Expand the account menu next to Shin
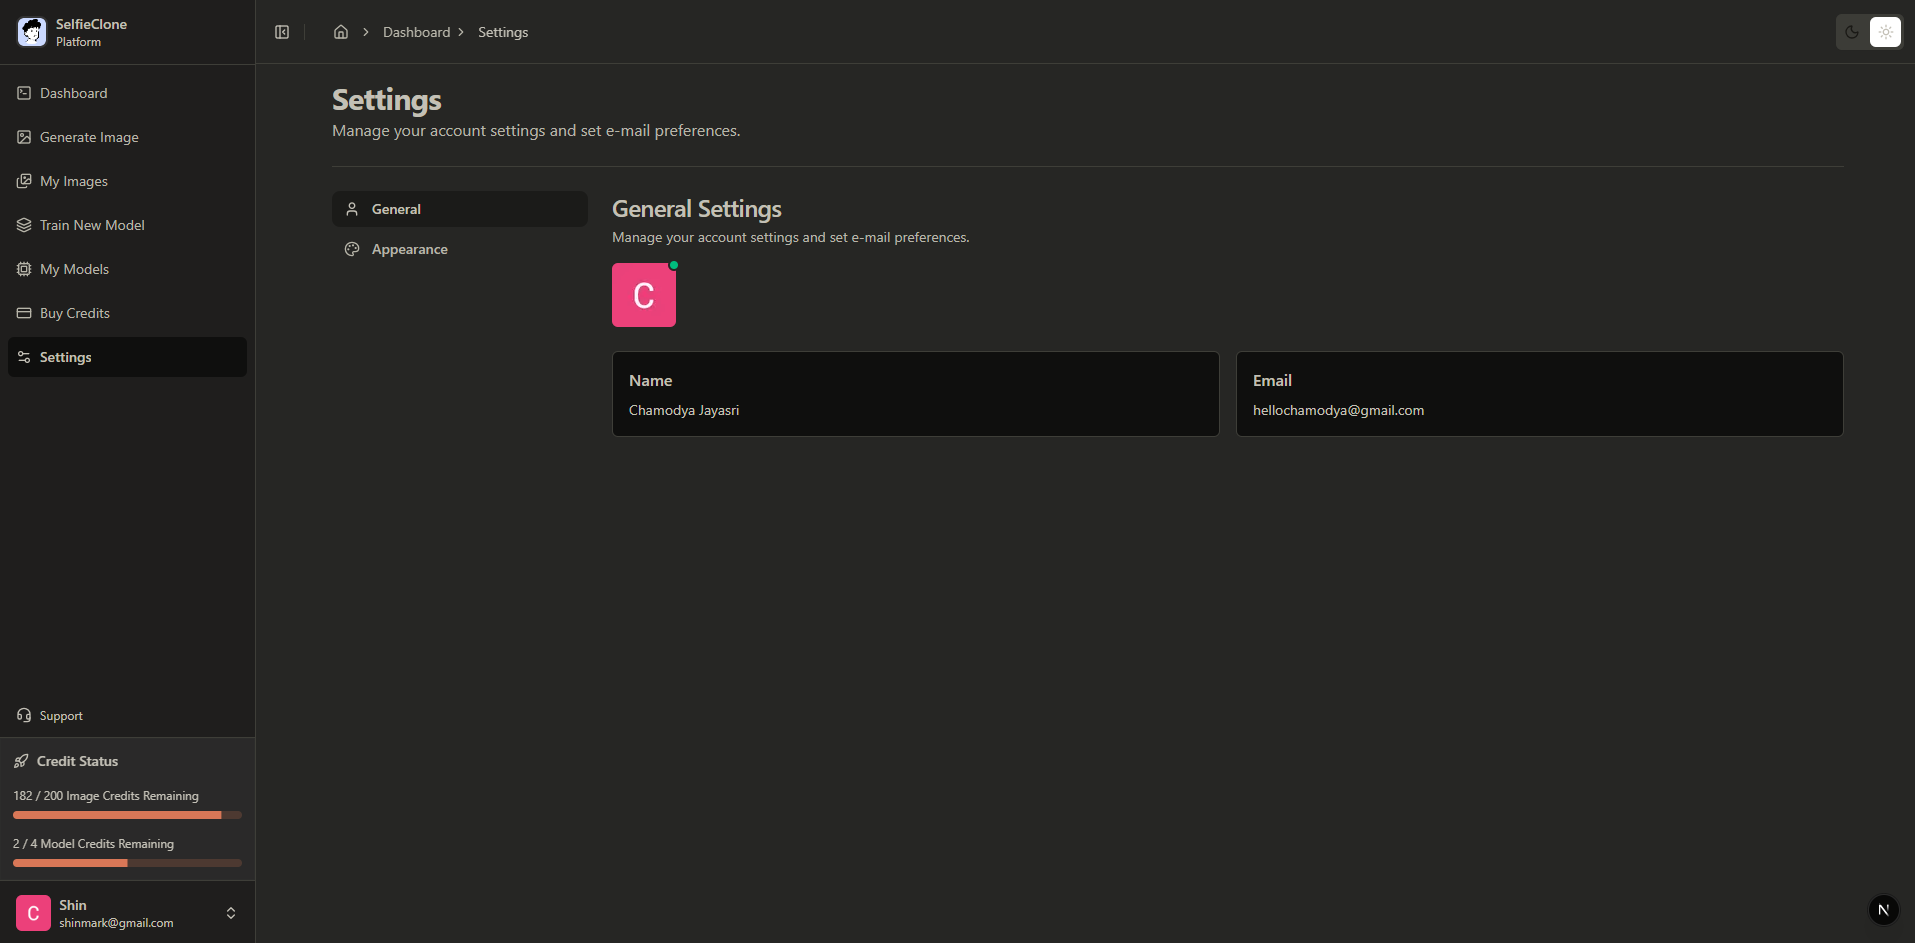Image resolution: width=1915 pixels, height=943 pixels. point(230,912)
